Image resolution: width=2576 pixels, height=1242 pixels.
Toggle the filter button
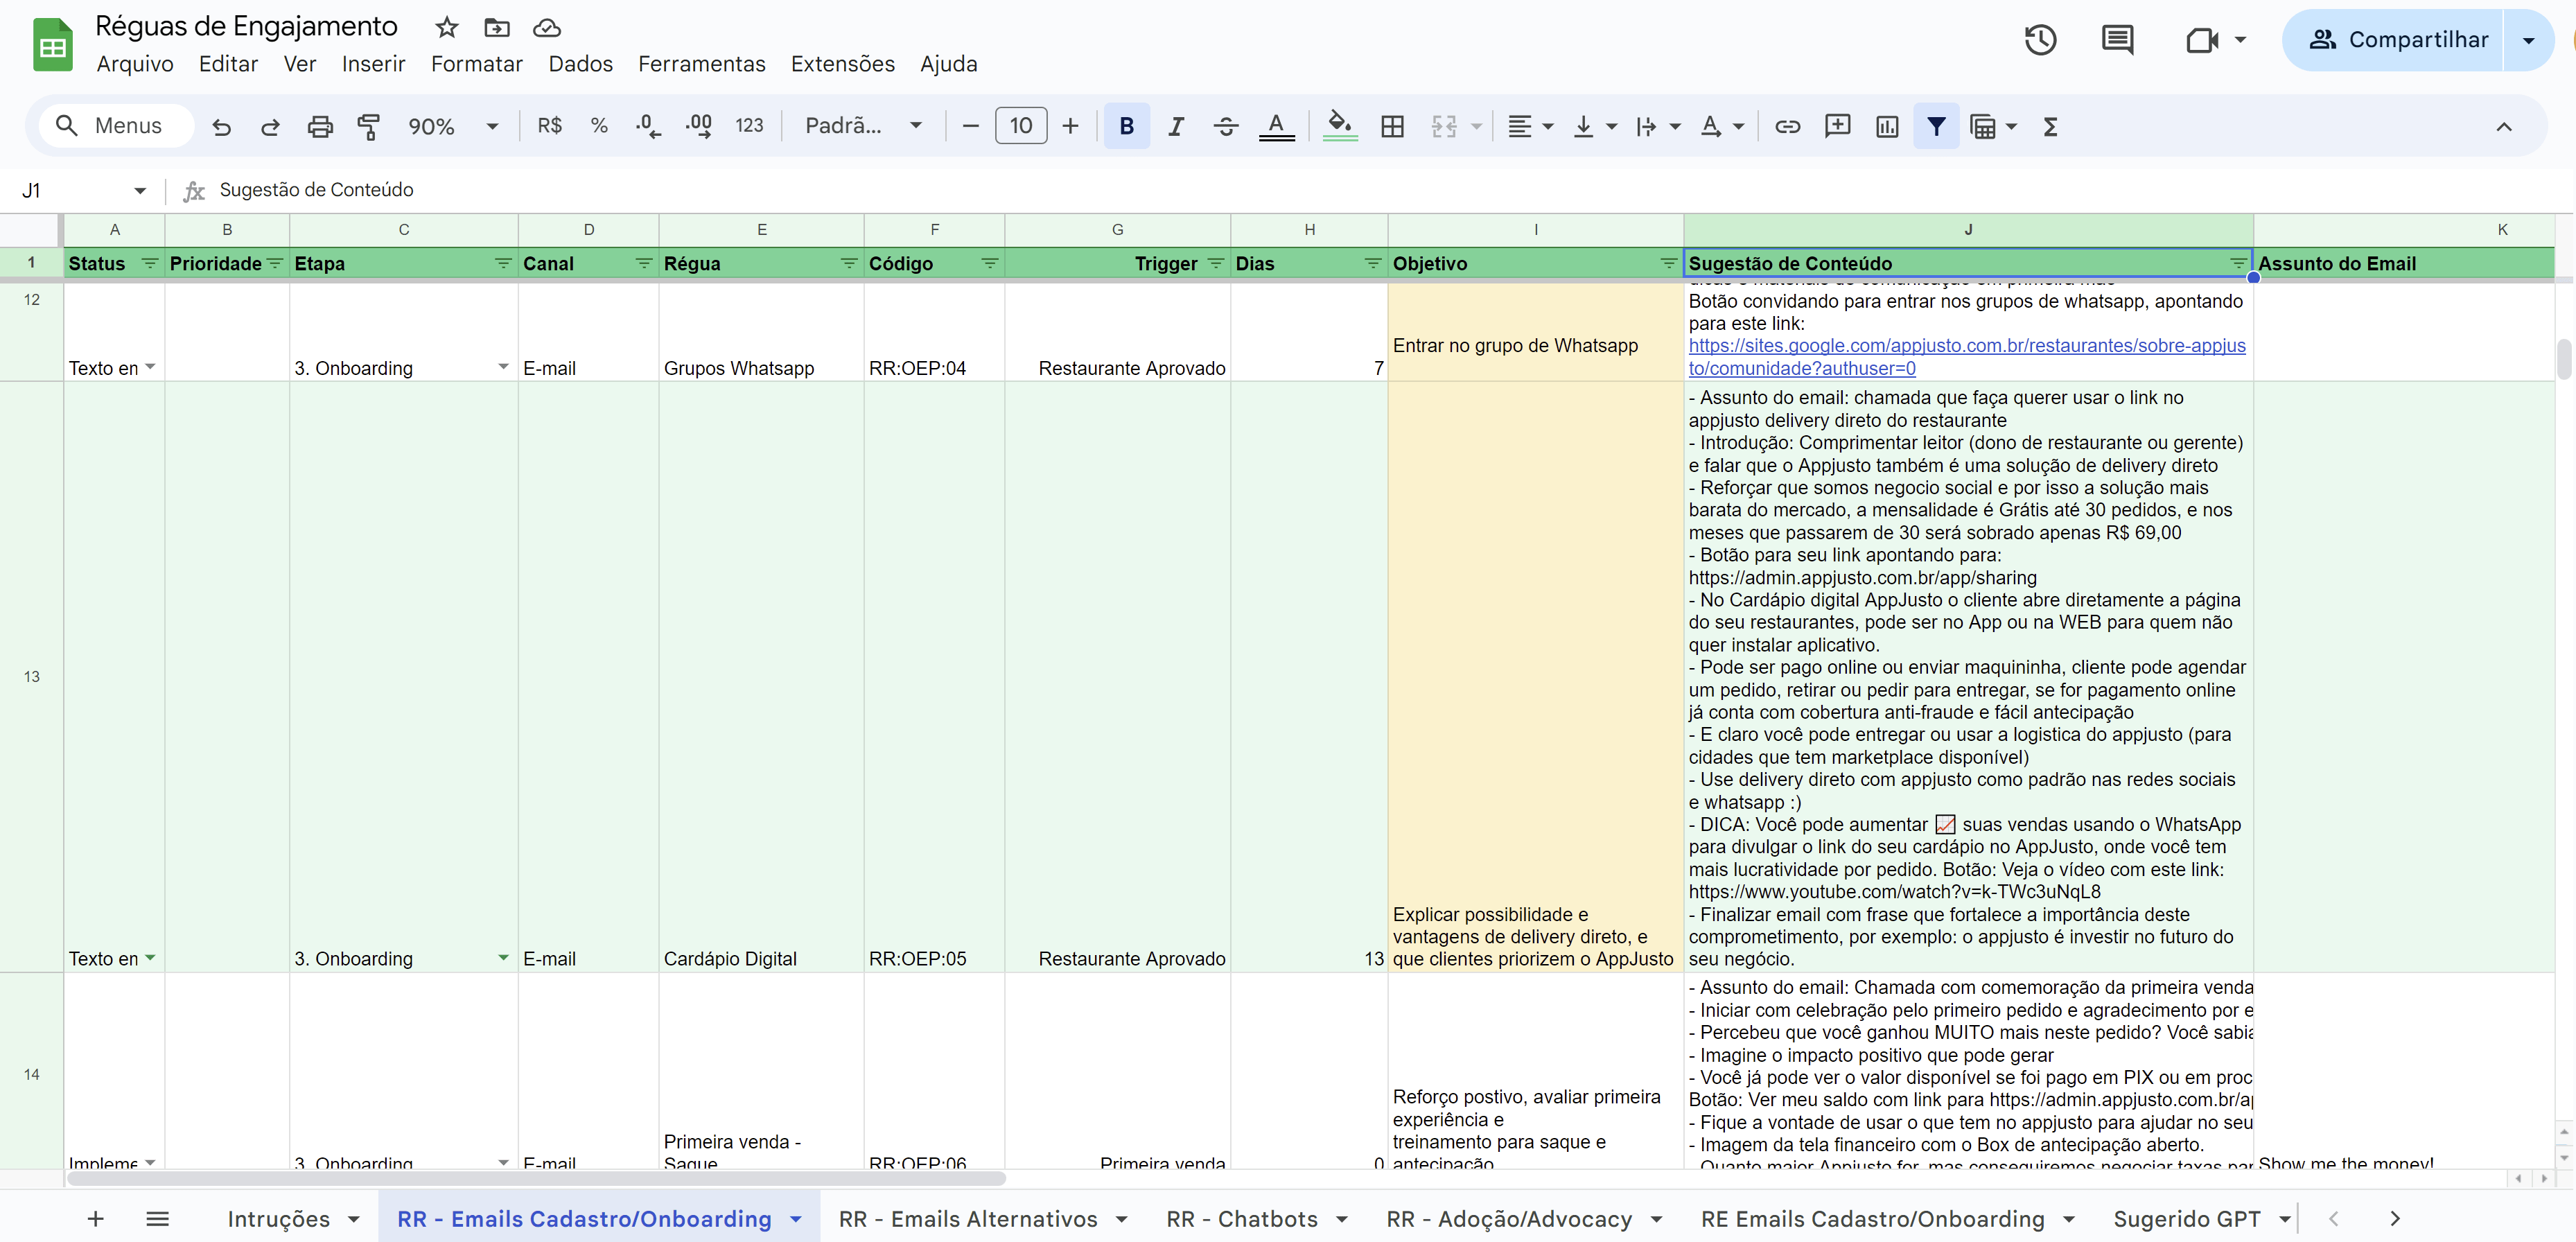pyautogui.click(x=1936, y=126)
